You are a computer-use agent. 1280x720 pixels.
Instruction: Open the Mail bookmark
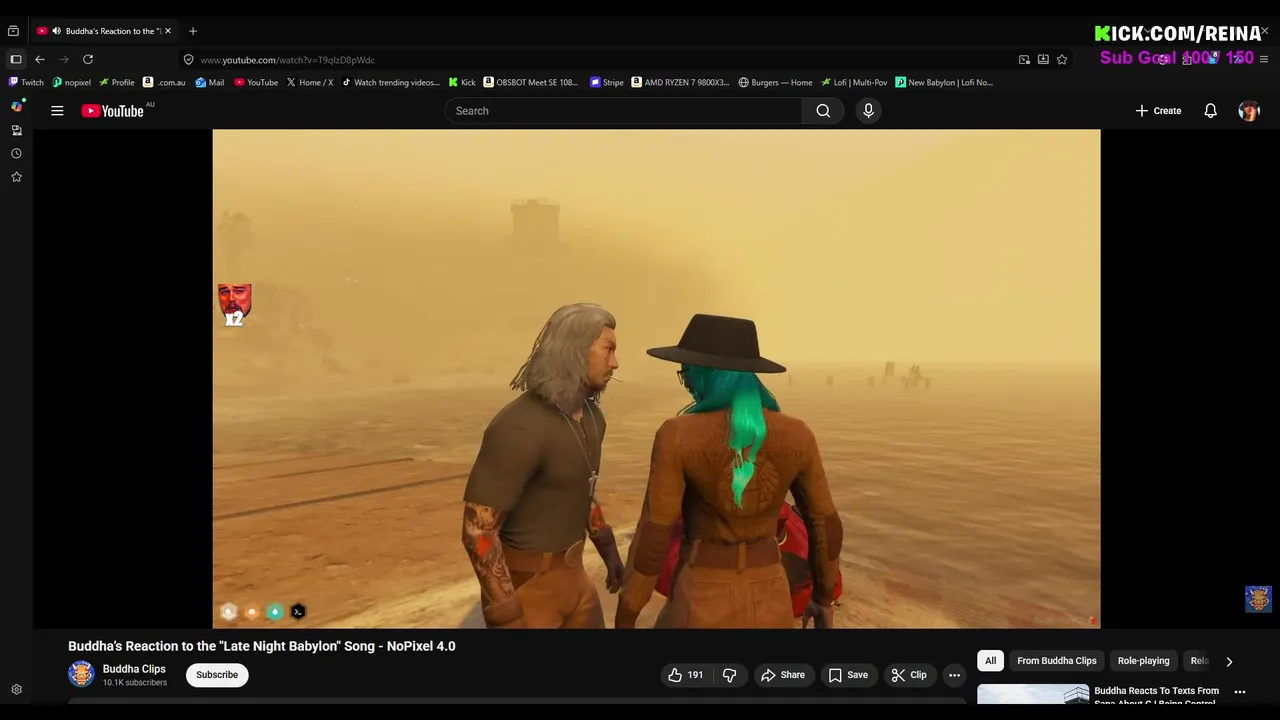(x=210, y=82)
